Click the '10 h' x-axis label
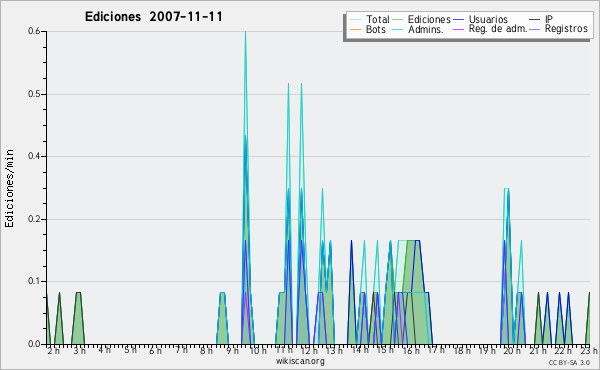This screenshot has width=600, height=370. coord(258,351)
